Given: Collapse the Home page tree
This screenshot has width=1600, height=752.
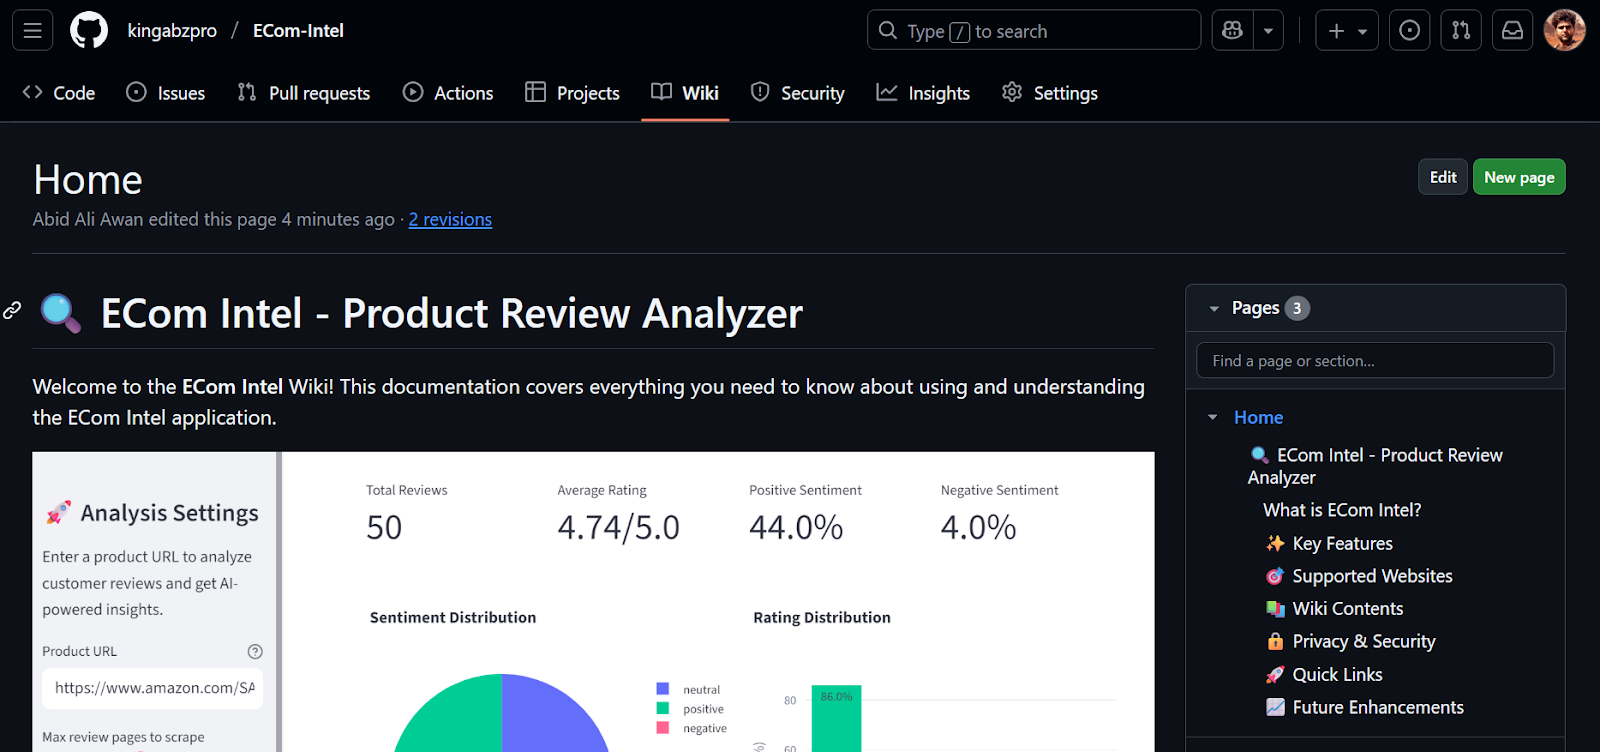Looking at the screenshot, I should coord(1213,417).
